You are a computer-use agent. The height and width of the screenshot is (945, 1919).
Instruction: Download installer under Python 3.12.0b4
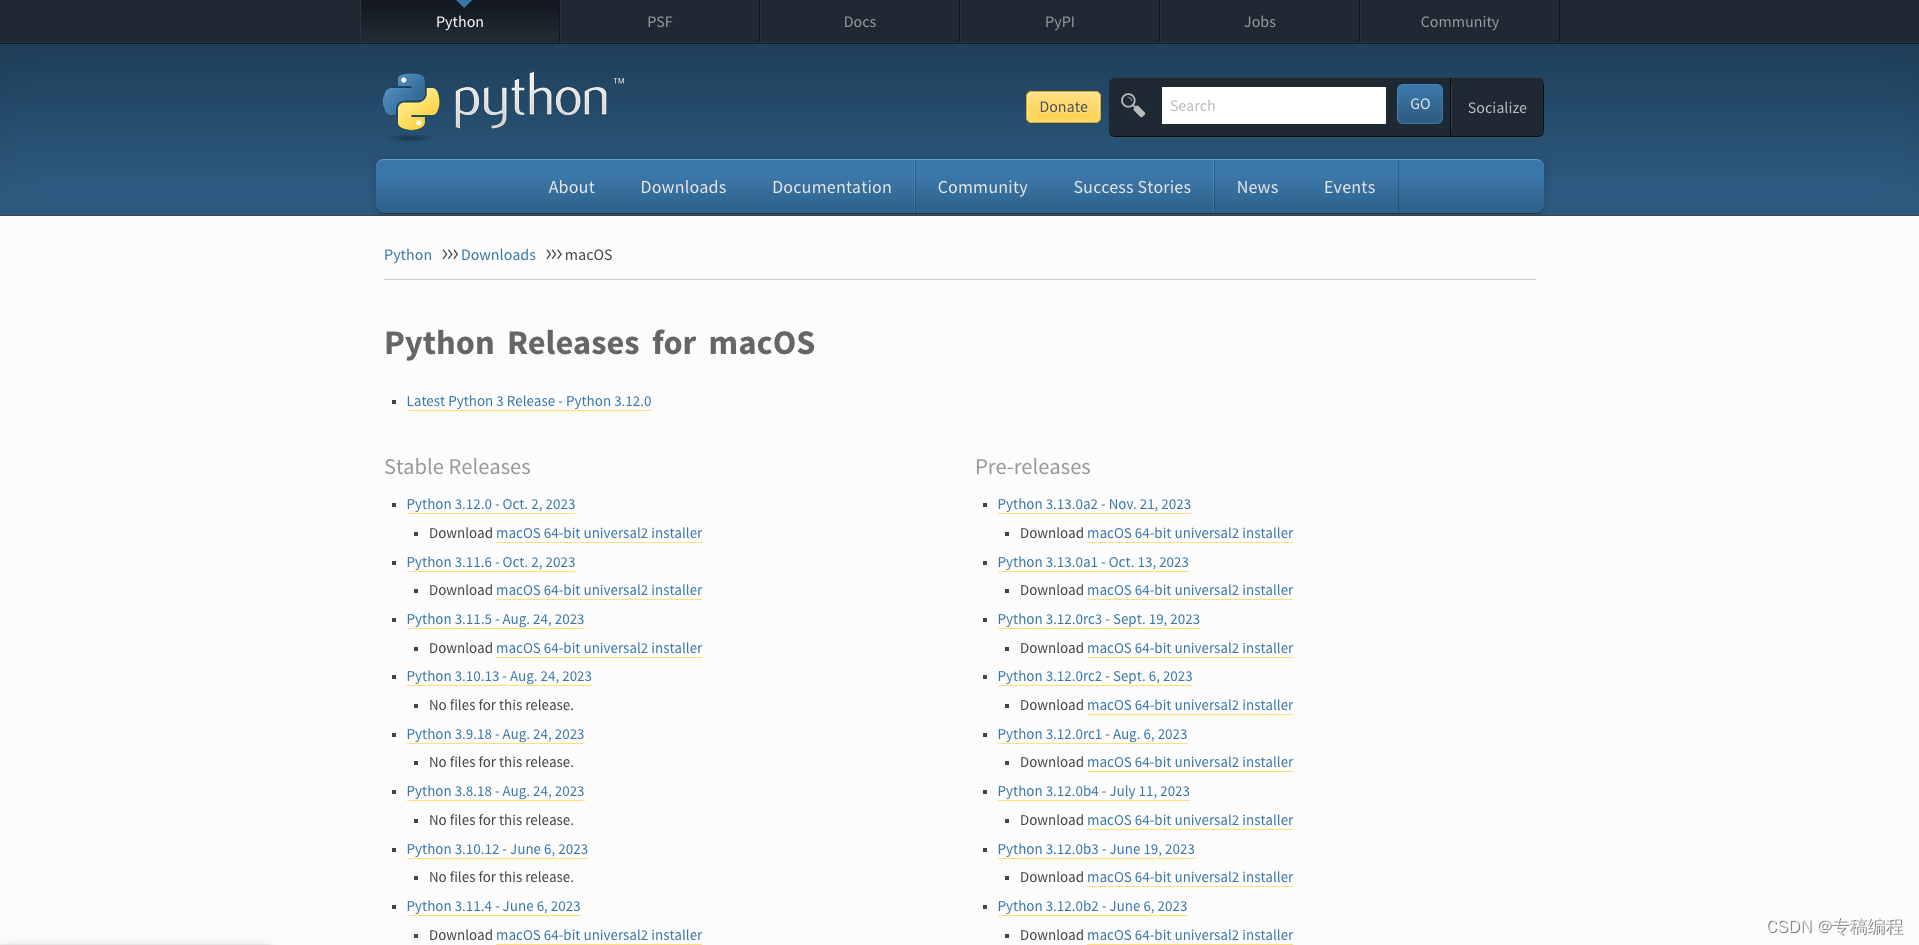coord(1190,820)
